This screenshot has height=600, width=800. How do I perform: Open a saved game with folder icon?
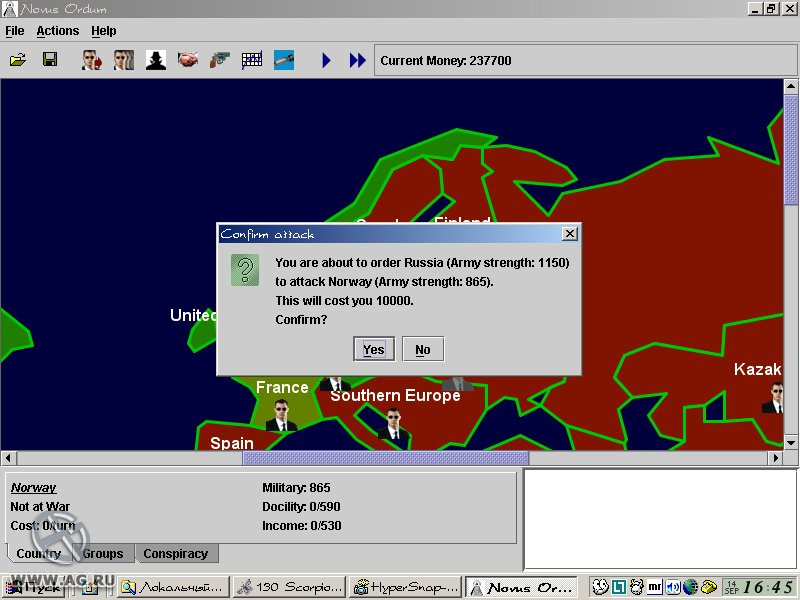(18, 60)
